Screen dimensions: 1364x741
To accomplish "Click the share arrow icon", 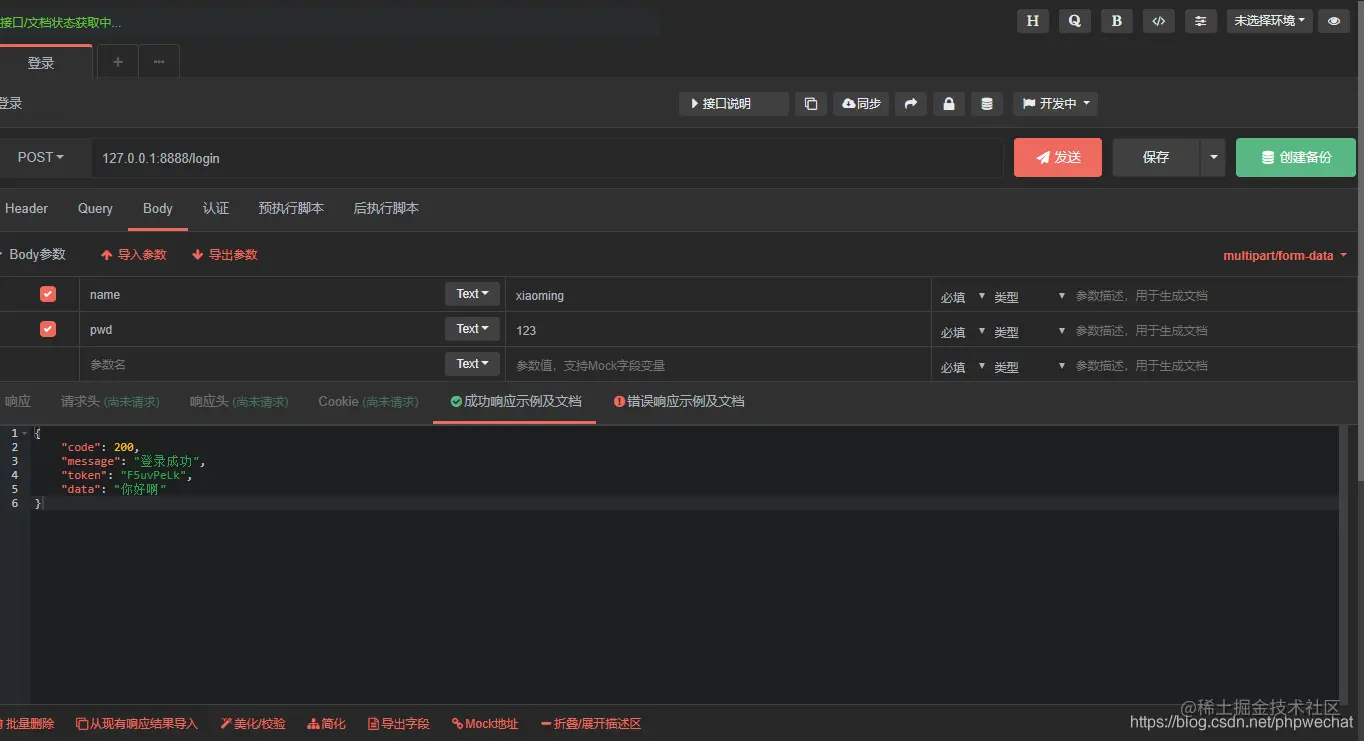I will pos(911,104).
